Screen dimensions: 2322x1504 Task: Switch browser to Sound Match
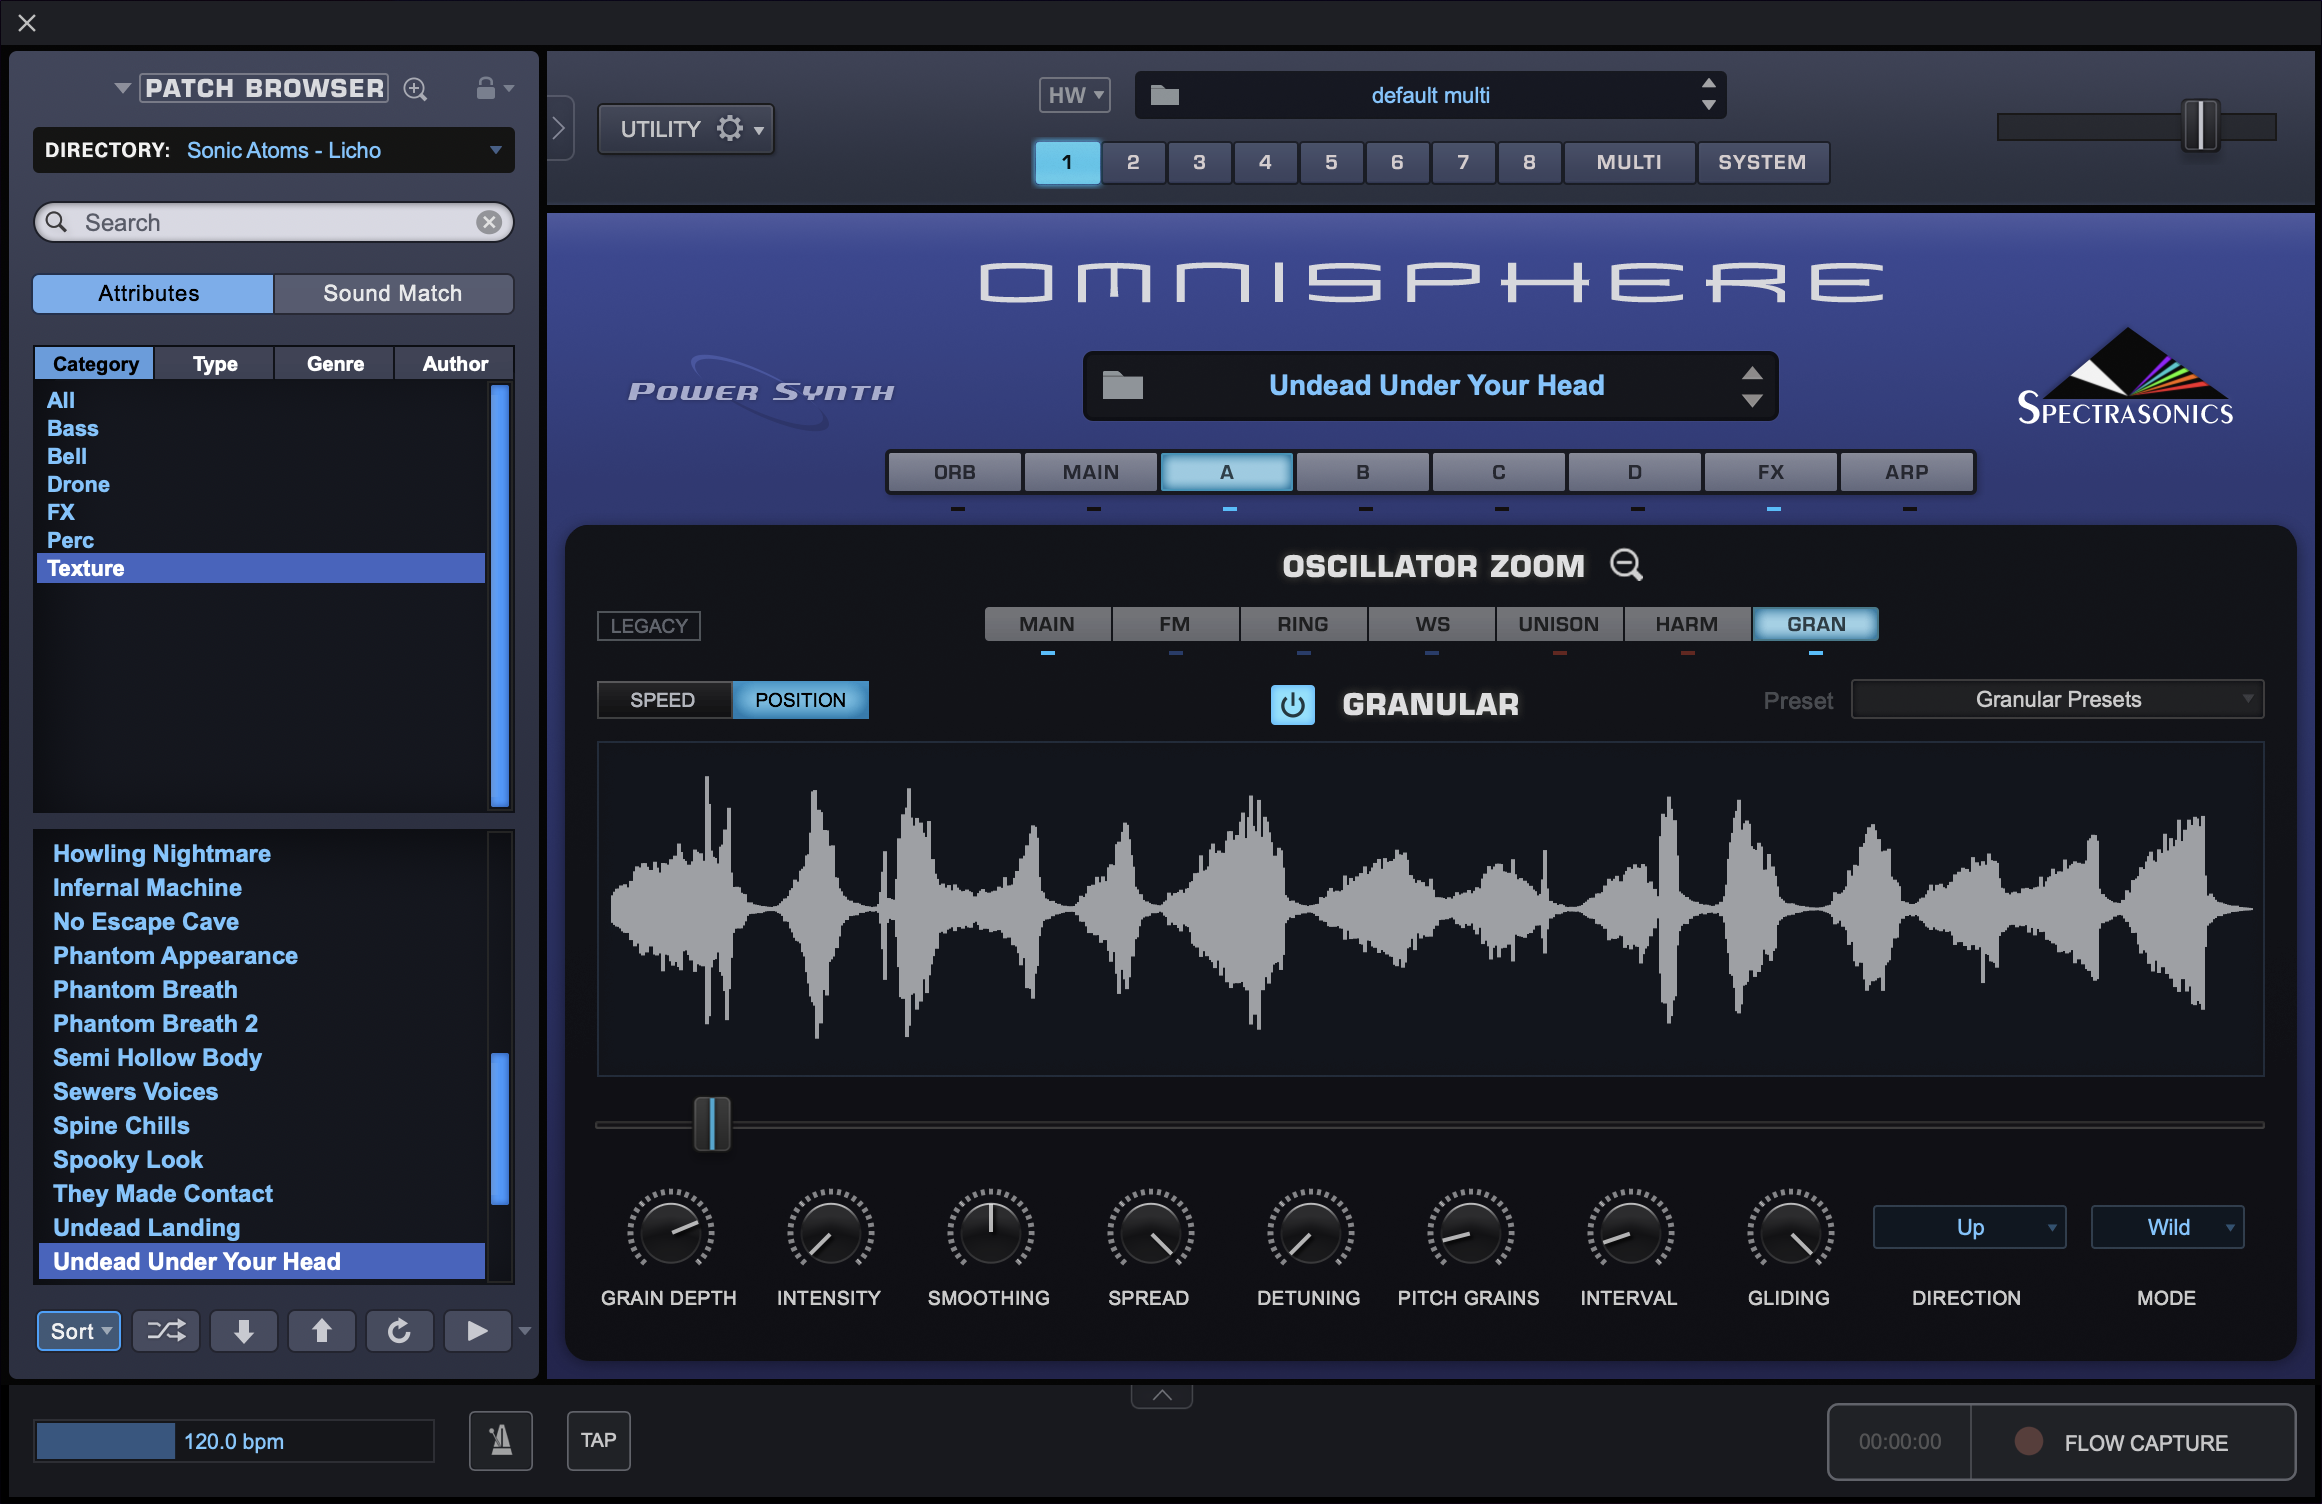[x=393, y=294]
